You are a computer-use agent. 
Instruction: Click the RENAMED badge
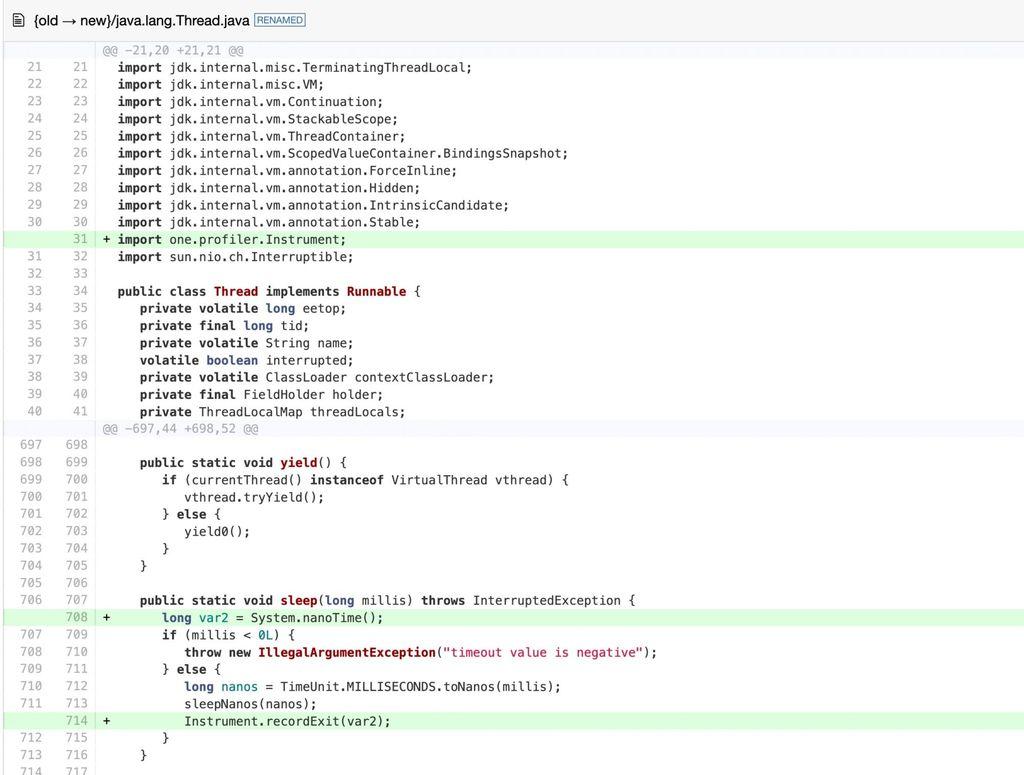(280, 20)
